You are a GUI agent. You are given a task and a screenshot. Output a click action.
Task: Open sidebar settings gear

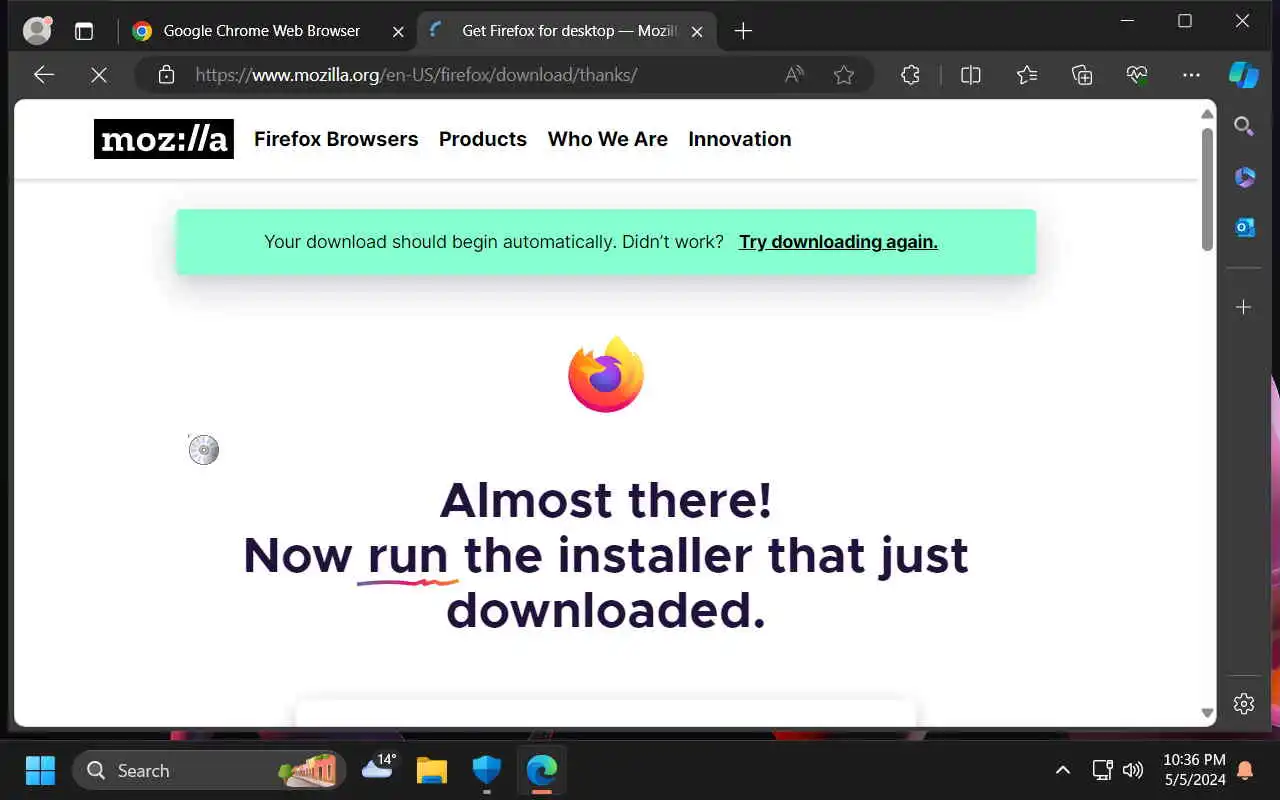click(x=1244, y=704)
